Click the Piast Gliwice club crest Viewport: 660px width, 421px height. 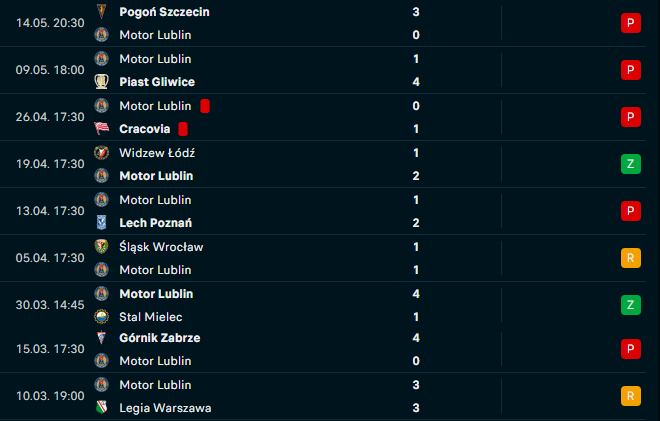point(101,82)
